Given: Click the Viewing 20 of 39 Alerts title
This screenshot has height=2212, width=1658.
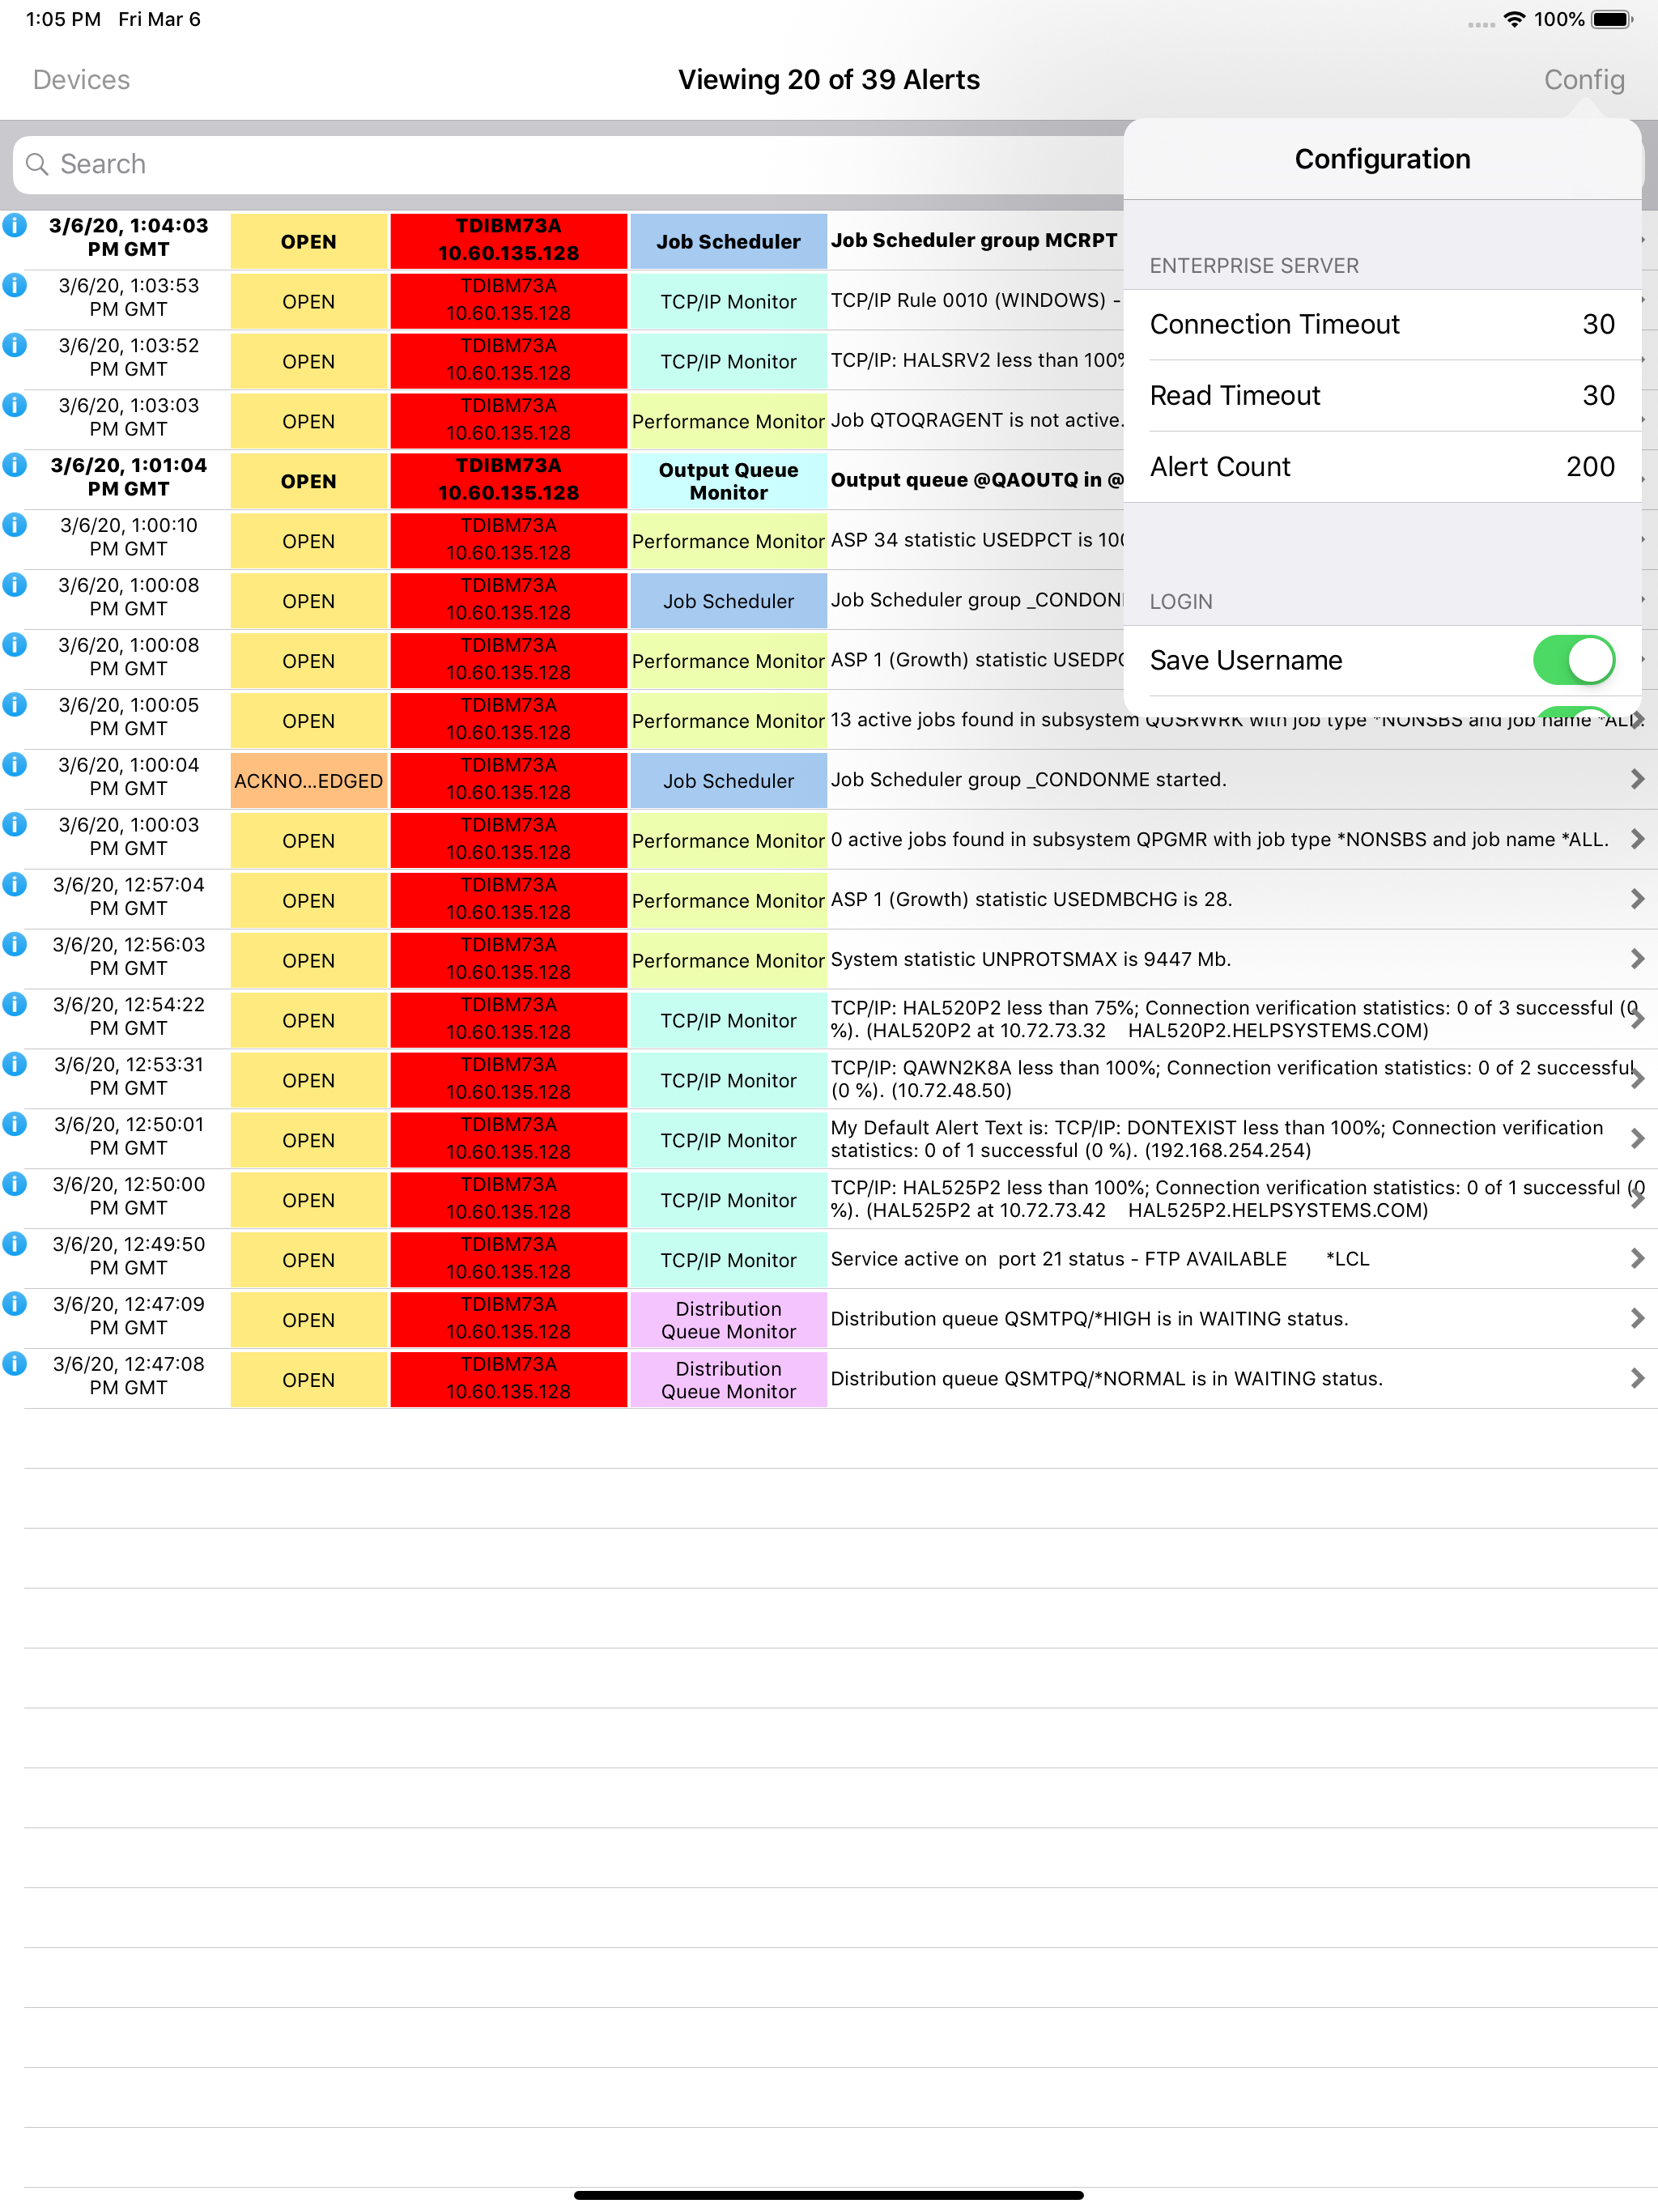Looking at the screenshot, I should click(829, 80).
